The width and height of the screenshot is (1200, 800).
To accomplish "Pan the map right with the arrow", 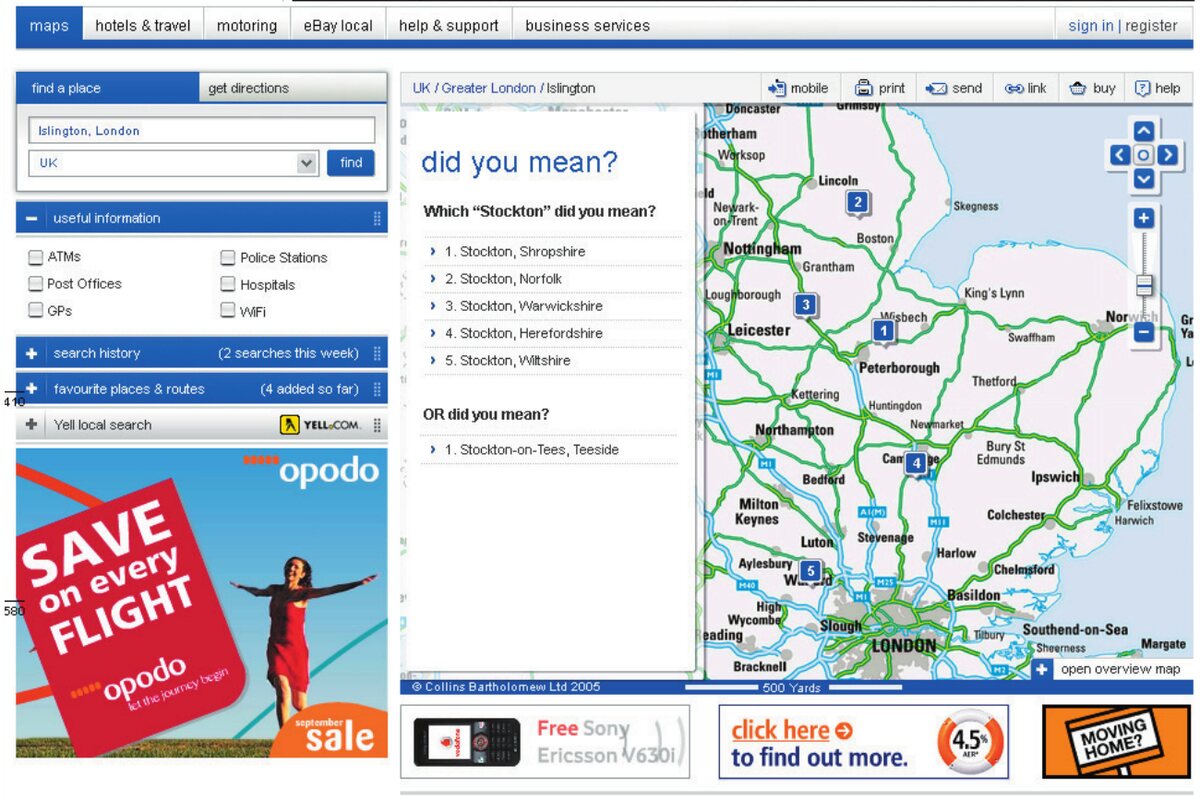I will [1167, 155].
